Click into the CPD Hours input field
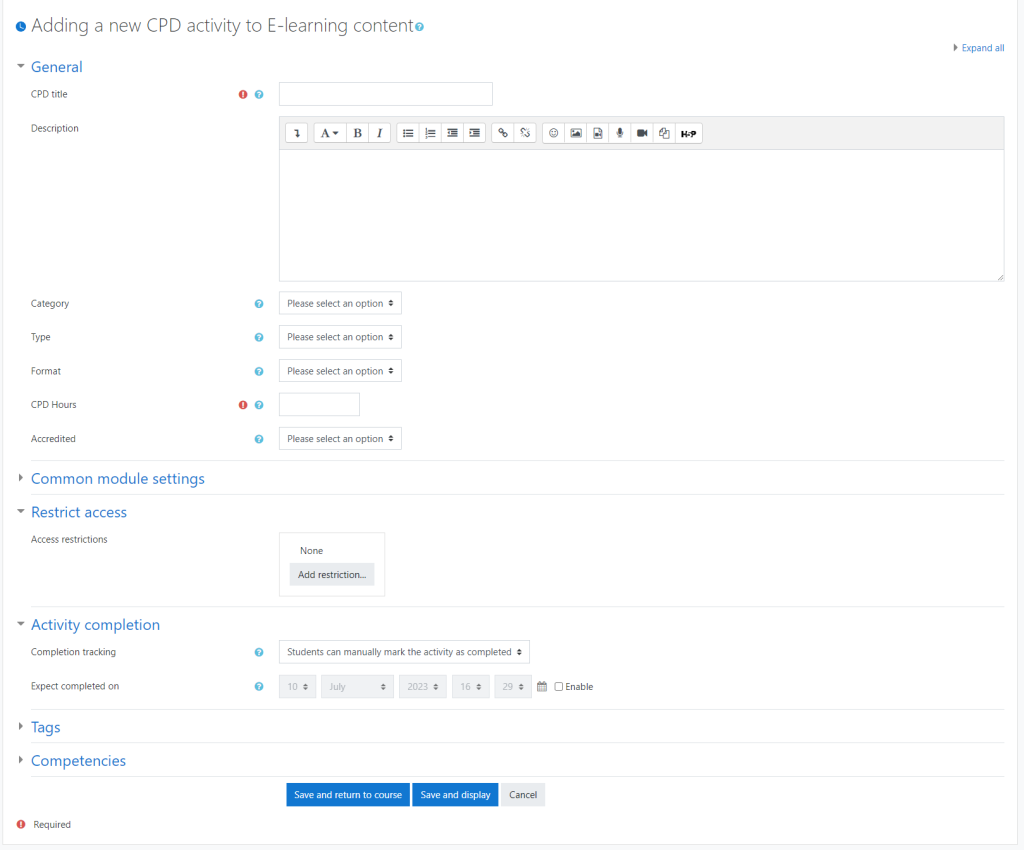The height and width of the screenshot is (850, 1024). [x=319, y=405]
